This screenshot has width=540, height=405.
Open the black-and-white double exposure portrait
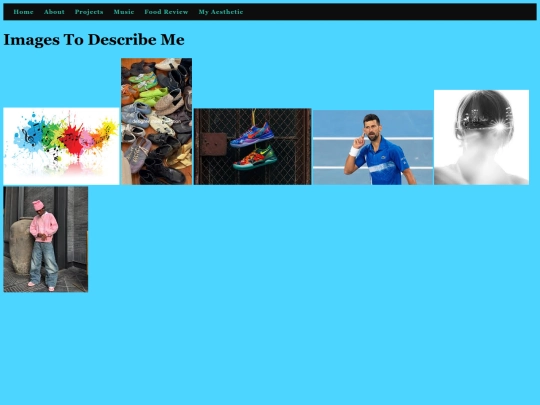[481, 137]
